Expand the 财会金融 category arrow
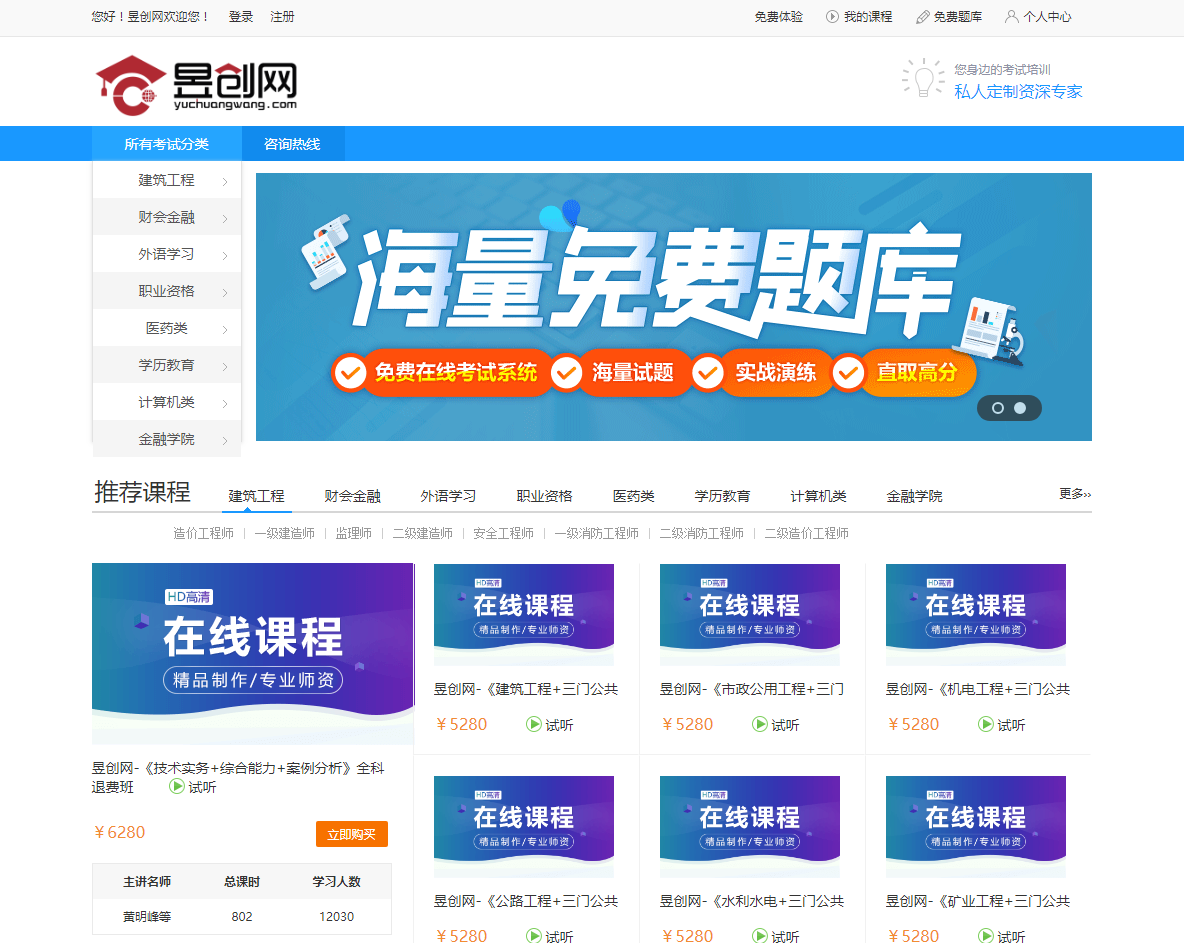 [225, 218]
